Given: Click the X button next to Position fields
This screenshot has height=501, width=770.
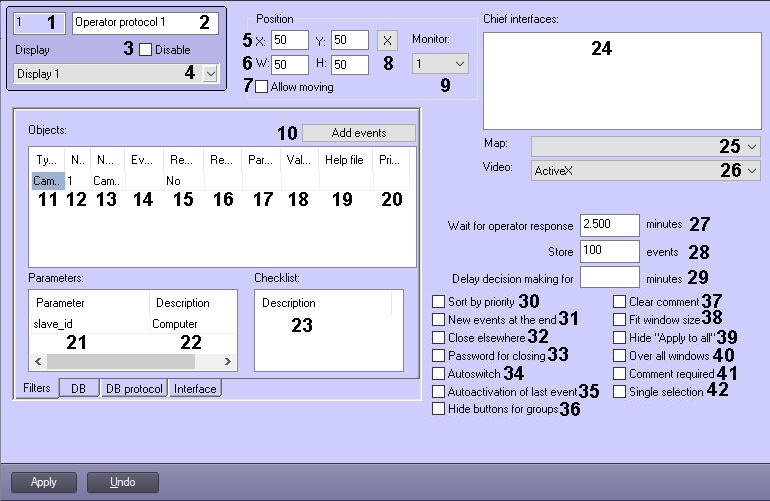Looking at the screenshot, I should (x=388, y=40).
